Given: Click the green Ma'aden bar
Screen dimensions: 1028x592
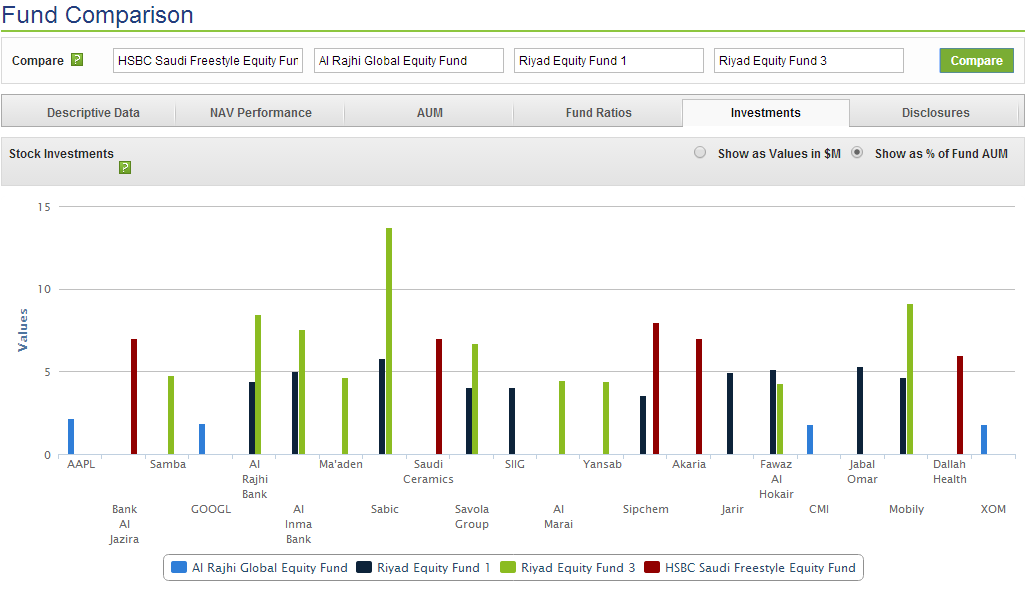Looking at the screenshot, I should click(x=345, y=416).
